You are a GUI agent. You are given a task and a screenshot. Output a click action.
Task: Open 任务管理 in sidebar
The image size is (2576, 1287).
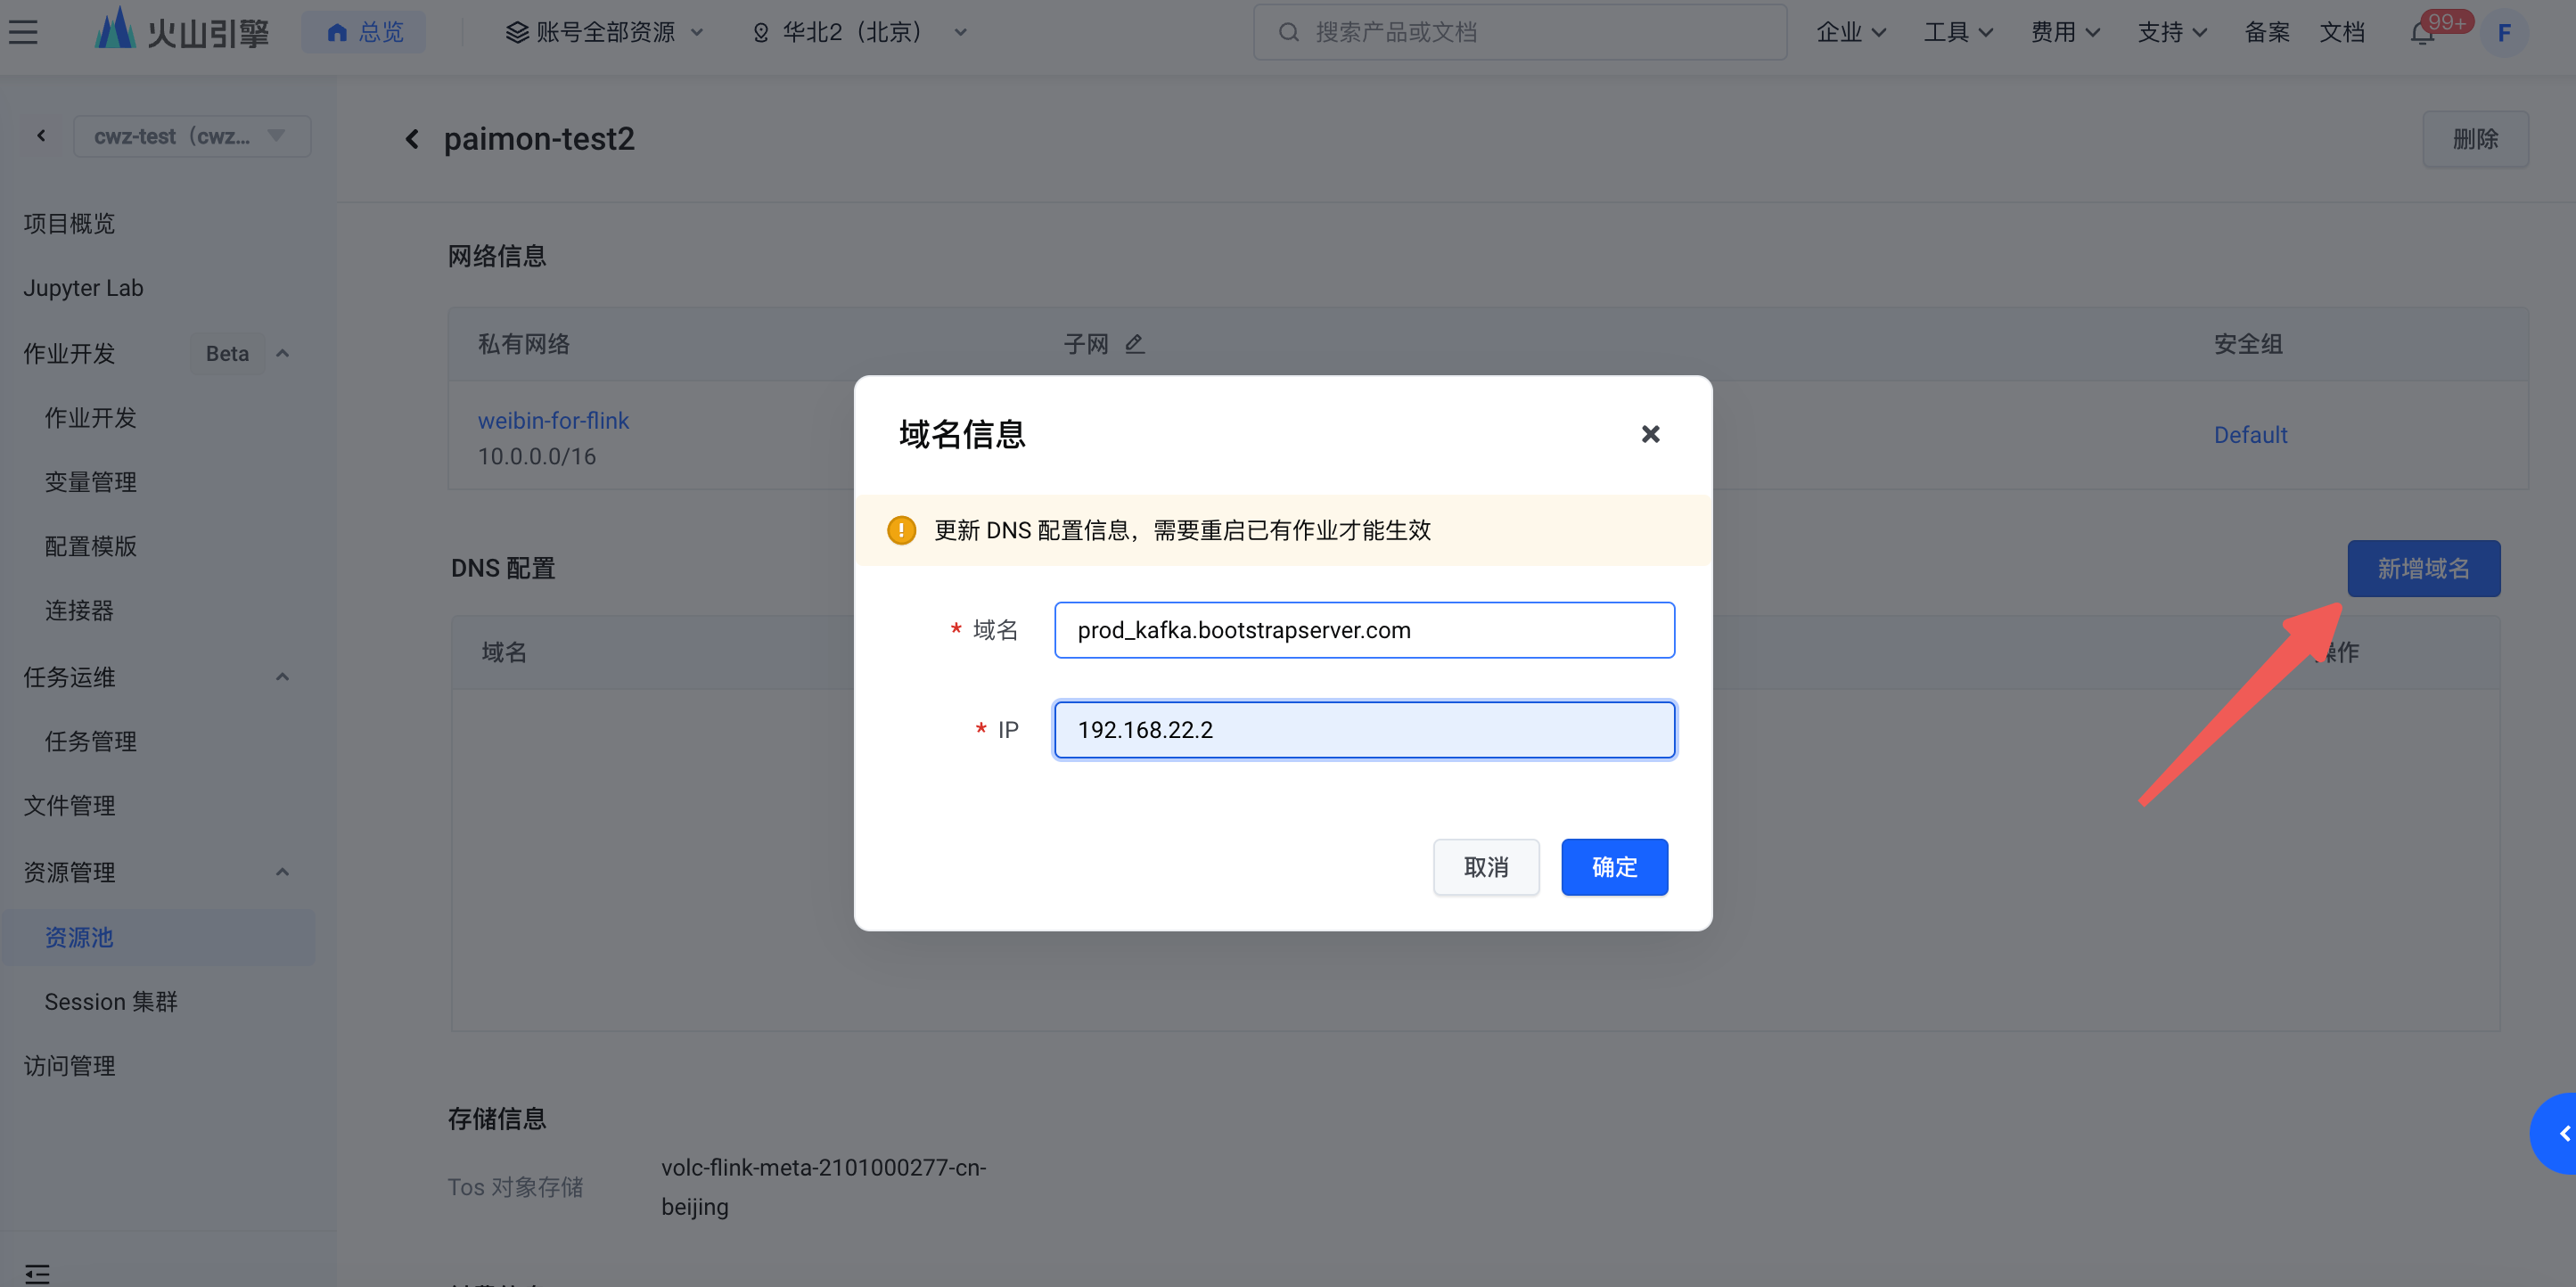click(x=91, y=741)
